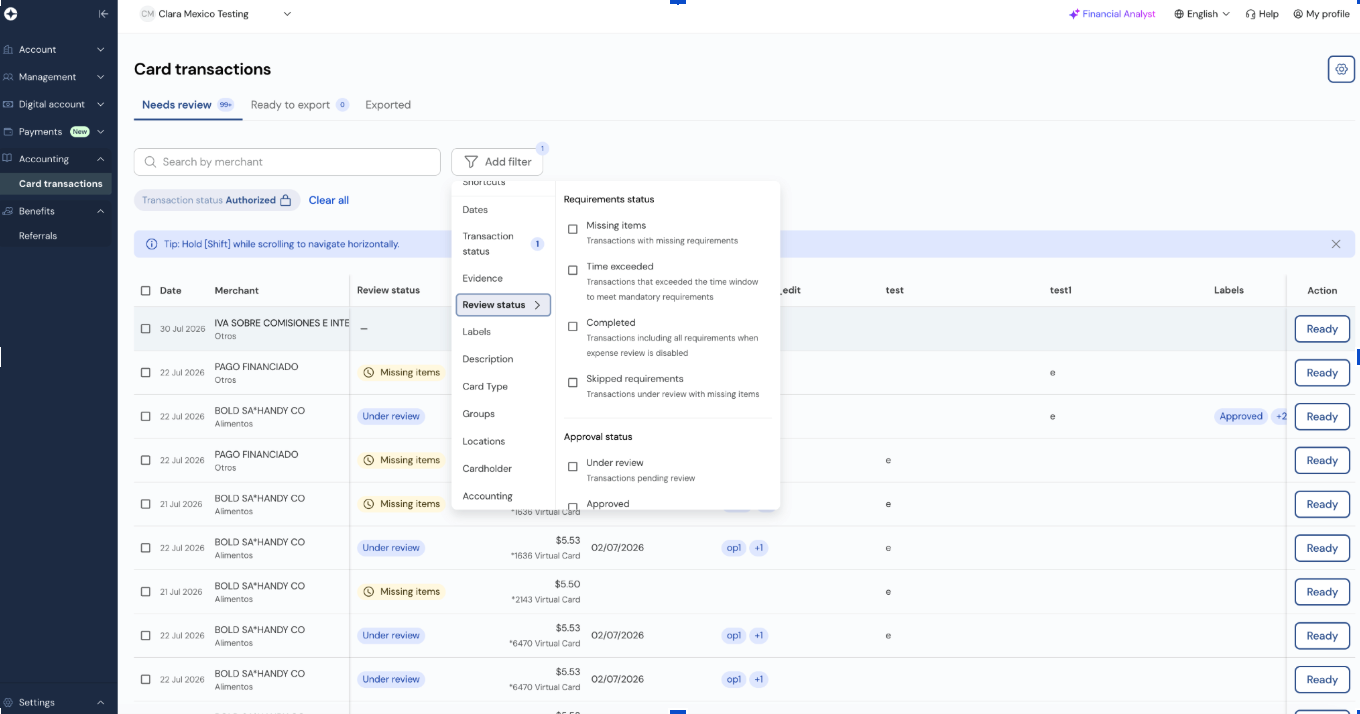
Task: Check the Skipped requirements checkbox
Action: coord(573,382)
